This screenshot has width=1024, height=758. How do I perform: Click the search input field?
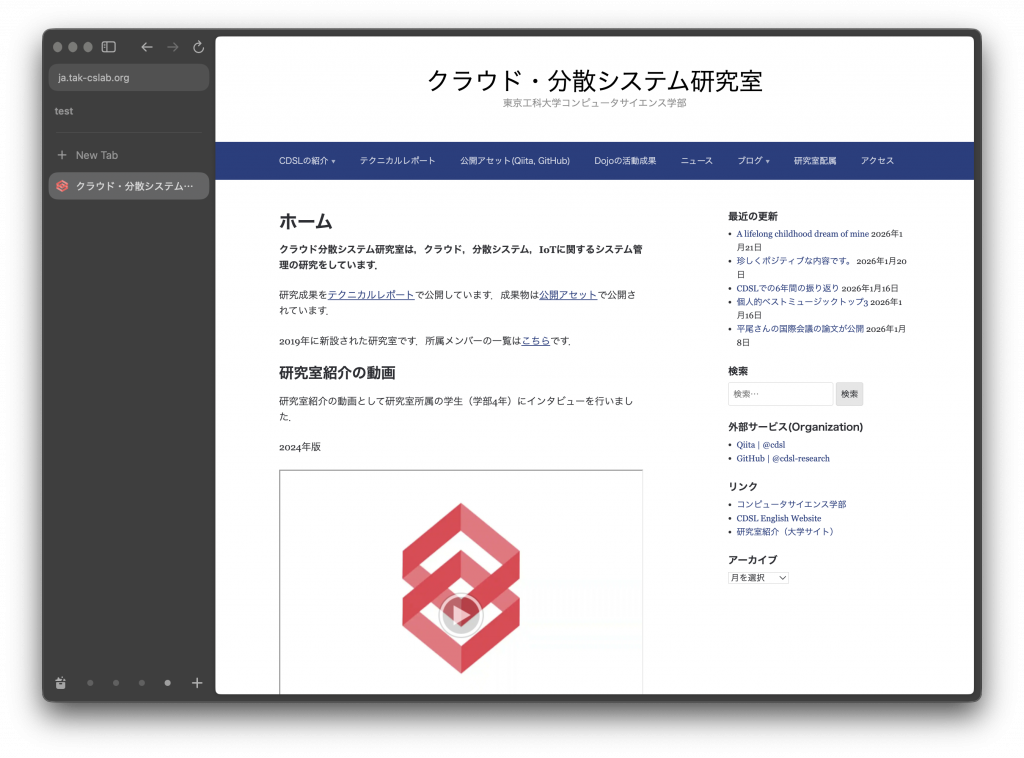[x=780, y=394]
